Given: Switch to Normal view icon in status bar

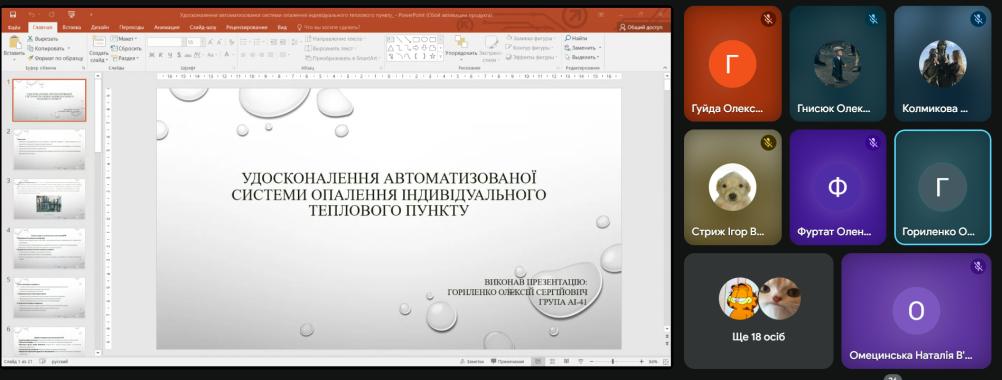Looking at the screenshot, I should coord(537,361).
